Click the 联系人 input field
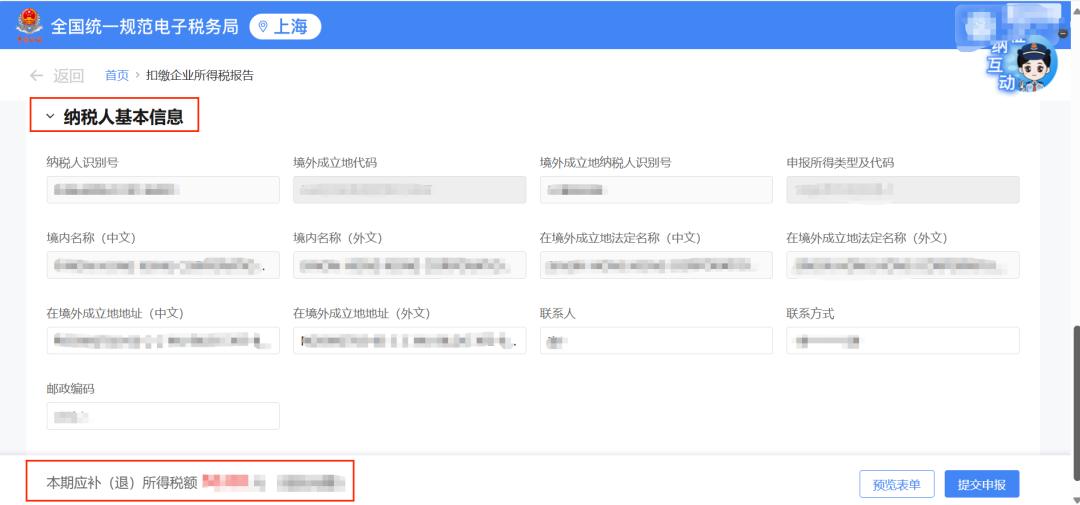Viewport: 1080px width, 505px height. [x=656, y=341]
